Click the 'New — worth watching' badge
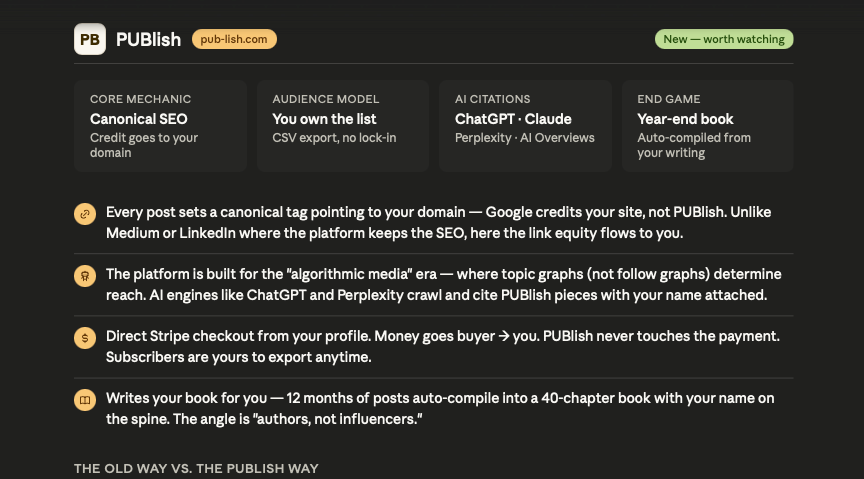Viewport: 864px width, 479px height. [724, 39]
